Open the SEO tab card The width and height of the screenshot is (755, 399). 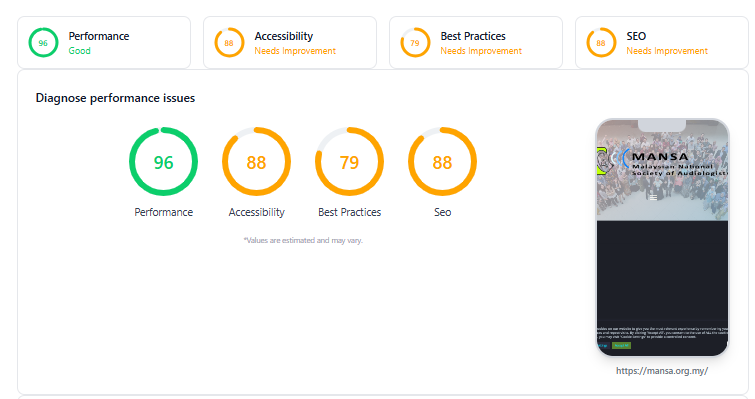[x=662, y=42]
